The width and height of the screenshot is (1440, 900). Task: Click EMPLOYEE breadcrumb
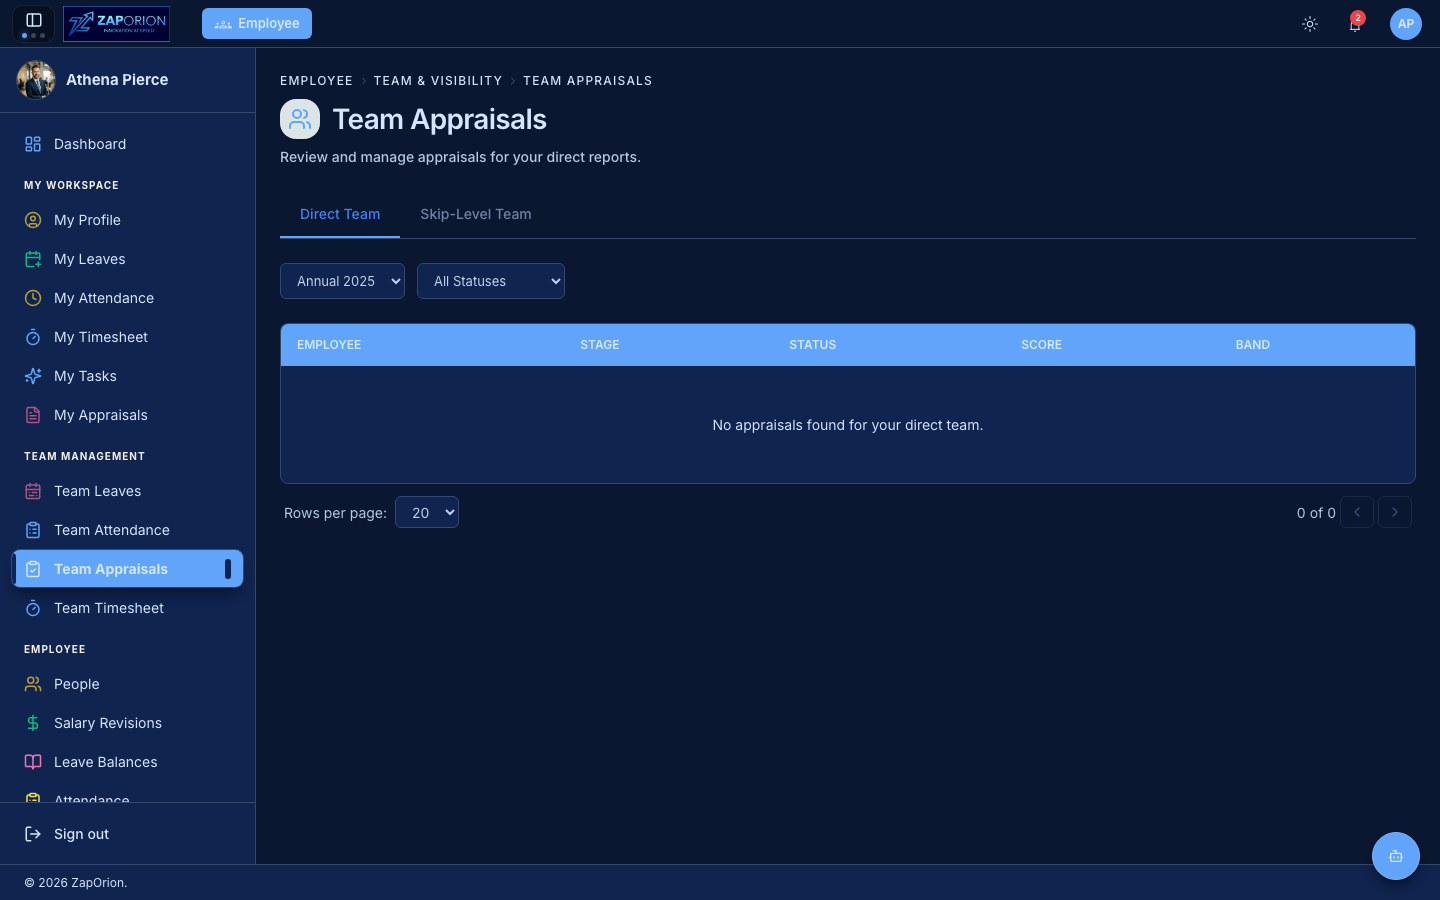pos(316,81)
